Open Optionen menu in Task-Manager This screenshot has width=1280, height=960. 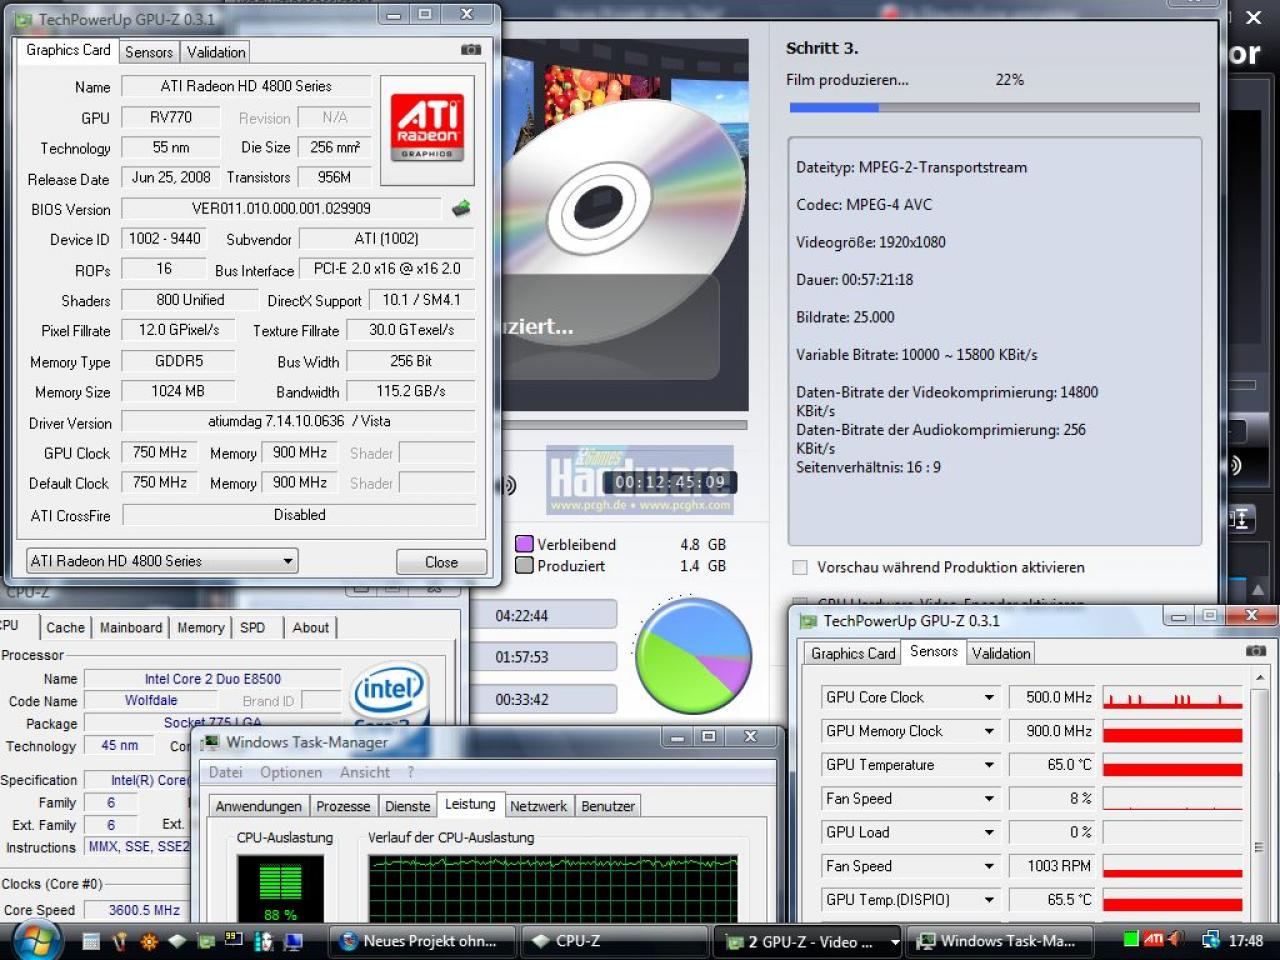[x=291, y=772]
